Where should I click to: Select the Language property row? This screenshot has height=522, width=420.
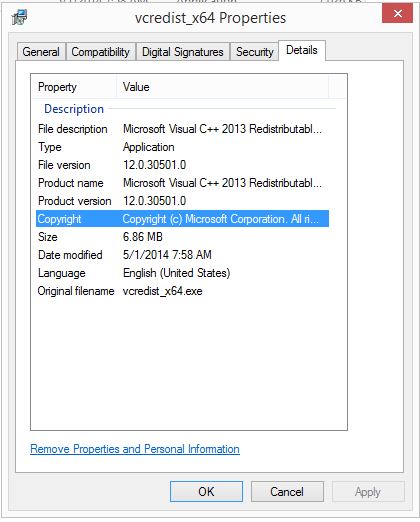tap(182, 273)
